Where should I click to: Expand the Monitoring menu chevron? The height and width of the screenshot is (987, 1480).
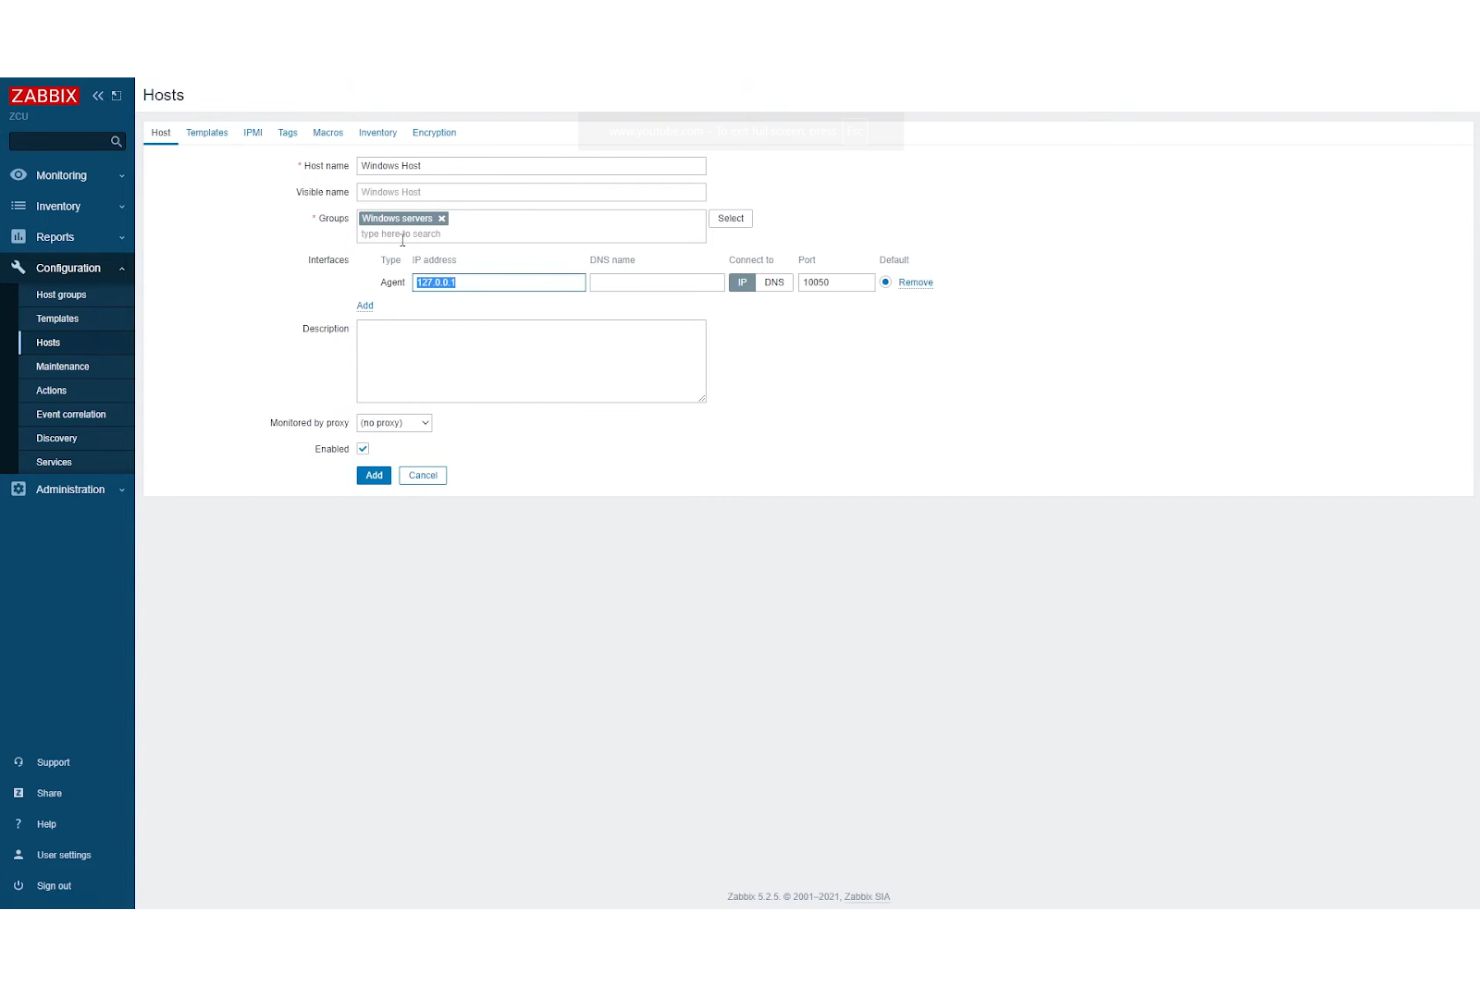[x=122, y=175]
